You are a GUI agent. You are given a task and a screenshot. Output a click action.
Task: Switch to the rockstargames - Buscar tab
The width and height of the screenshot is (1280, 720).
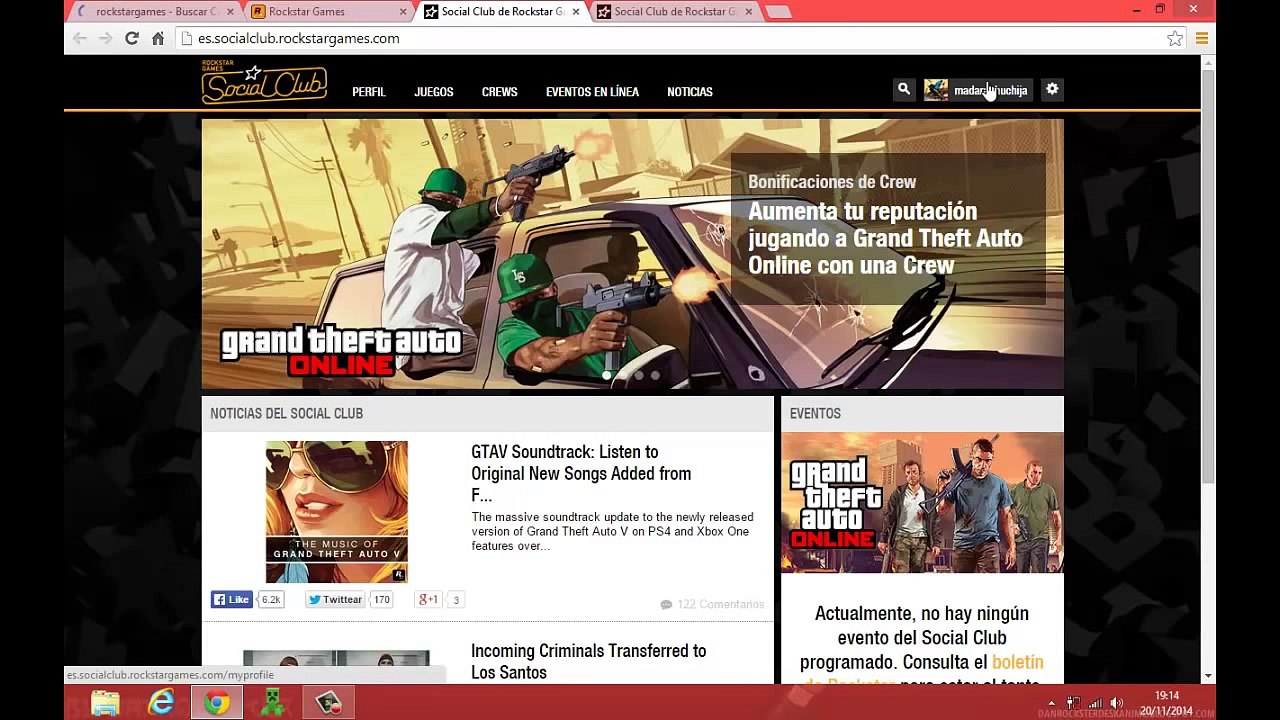pos(155,12)
